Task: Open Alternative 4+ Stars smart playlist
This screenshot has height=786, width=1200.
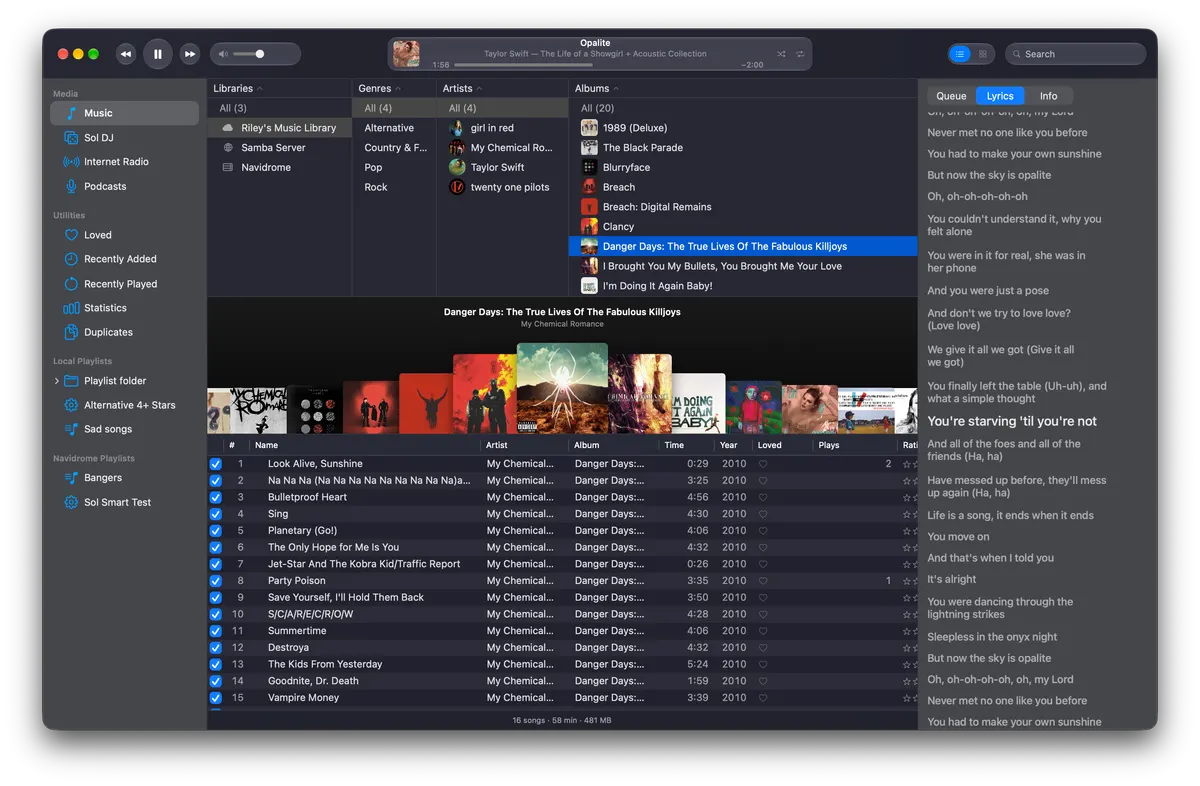Action: (x=125, y=405)
